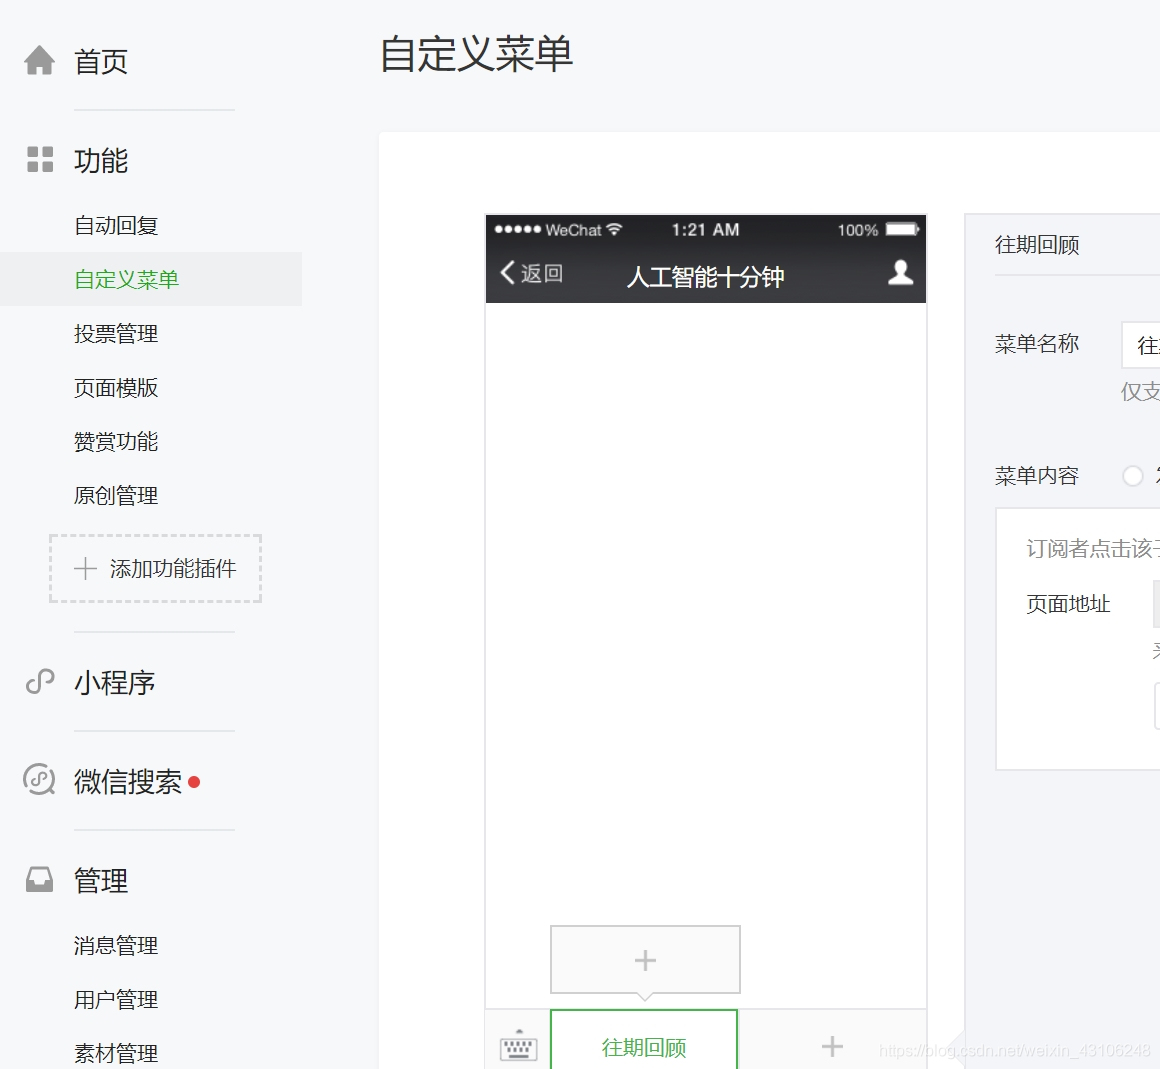
Task: Open 页面模版
Action: (x=116, y=387)
